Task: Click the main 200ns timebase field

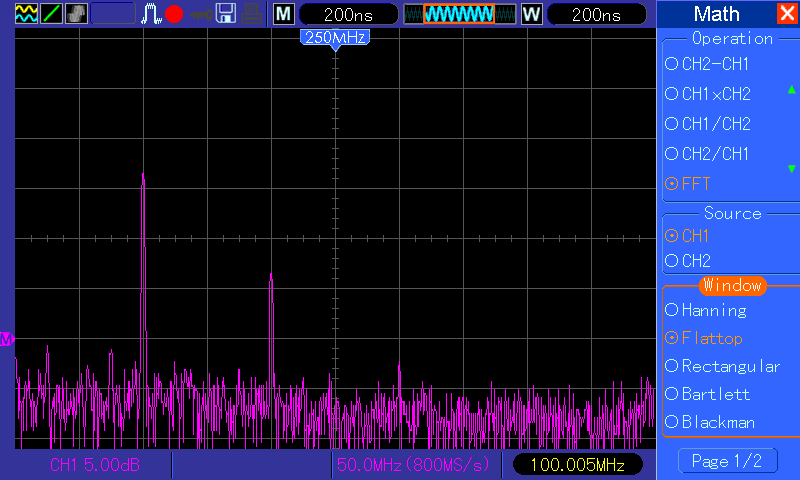Action: click(x=348, y=14)
